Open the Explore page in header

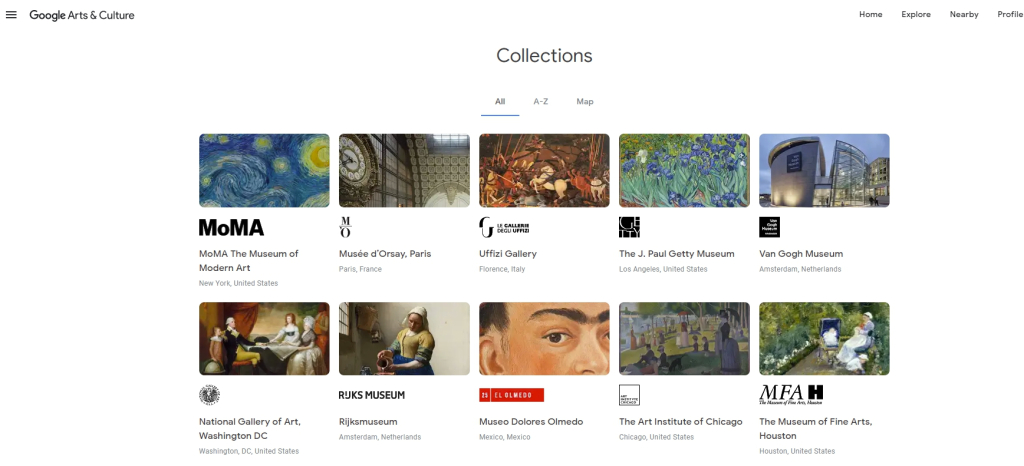915,14
